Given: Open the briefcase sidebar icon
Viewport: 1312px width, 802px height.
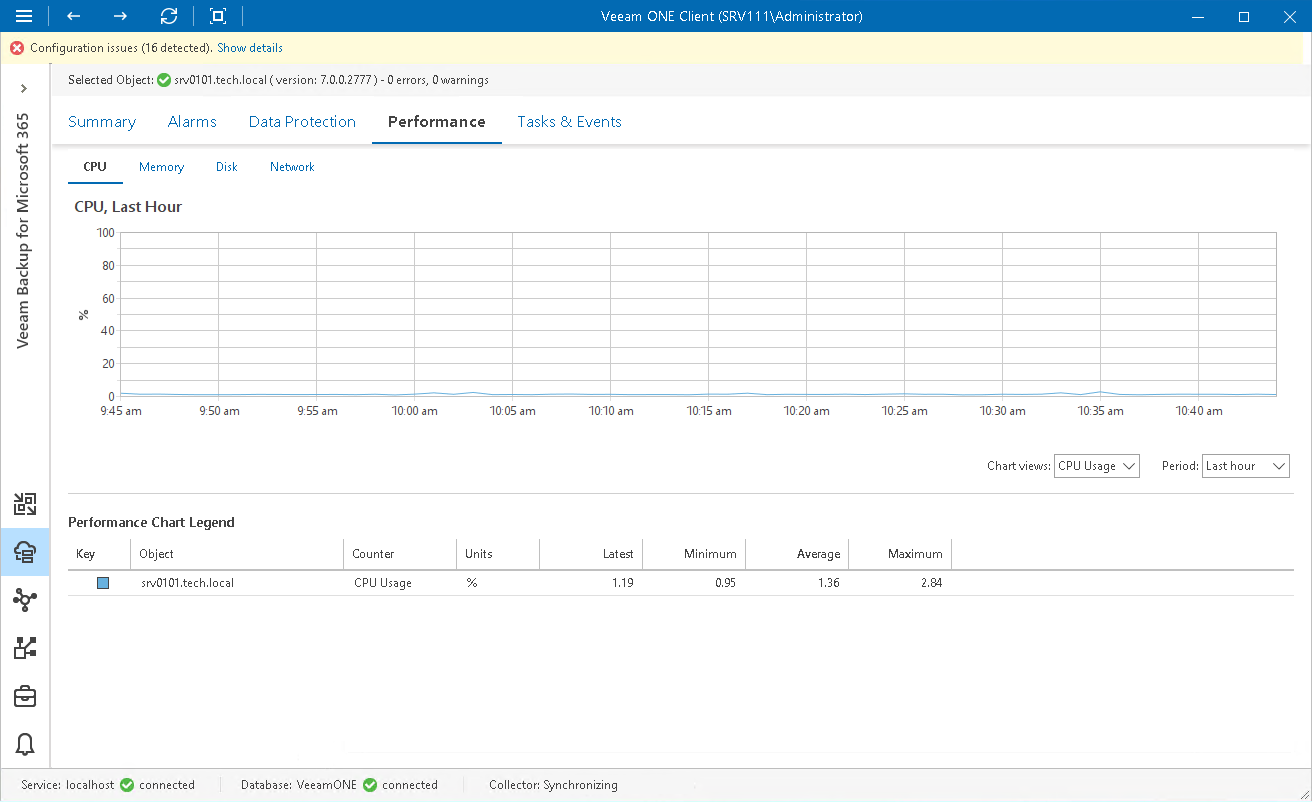Looking at the screenshot, I should pos(25,696).
